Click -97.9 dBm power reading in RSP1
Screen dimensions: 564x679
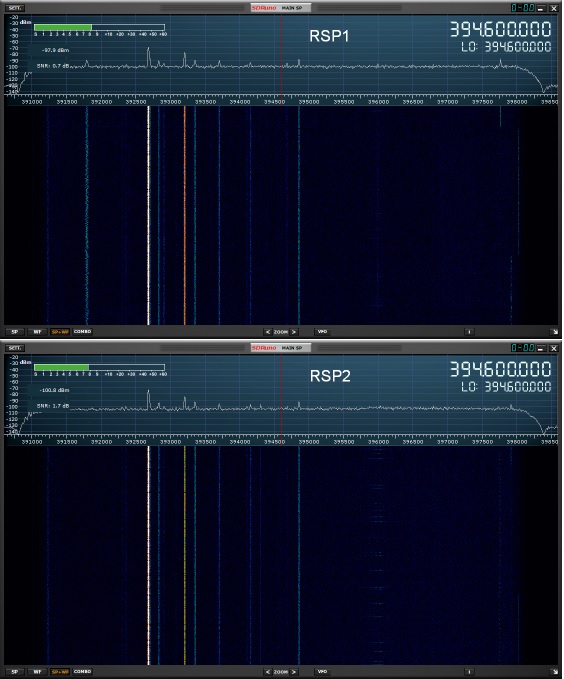tap(55, 50)
